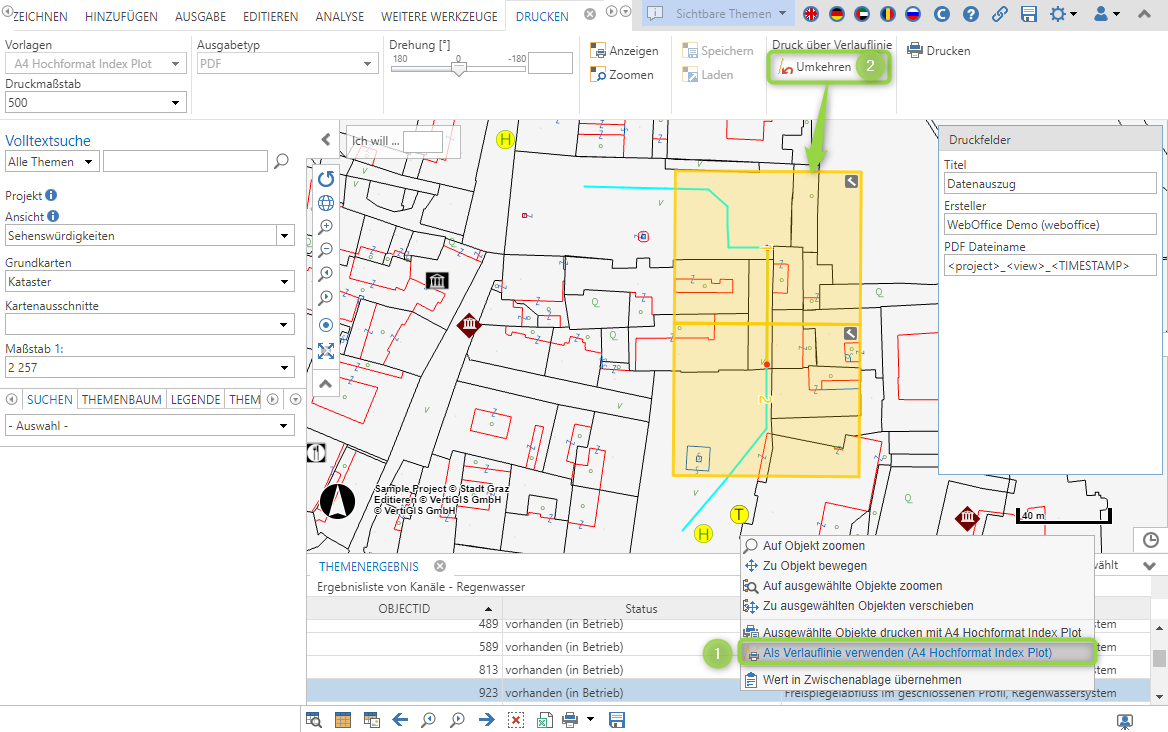Toggle fullscreen map with the expand arrows icon
Viewport: 1168px width, 732px height.
coord(326,350)
